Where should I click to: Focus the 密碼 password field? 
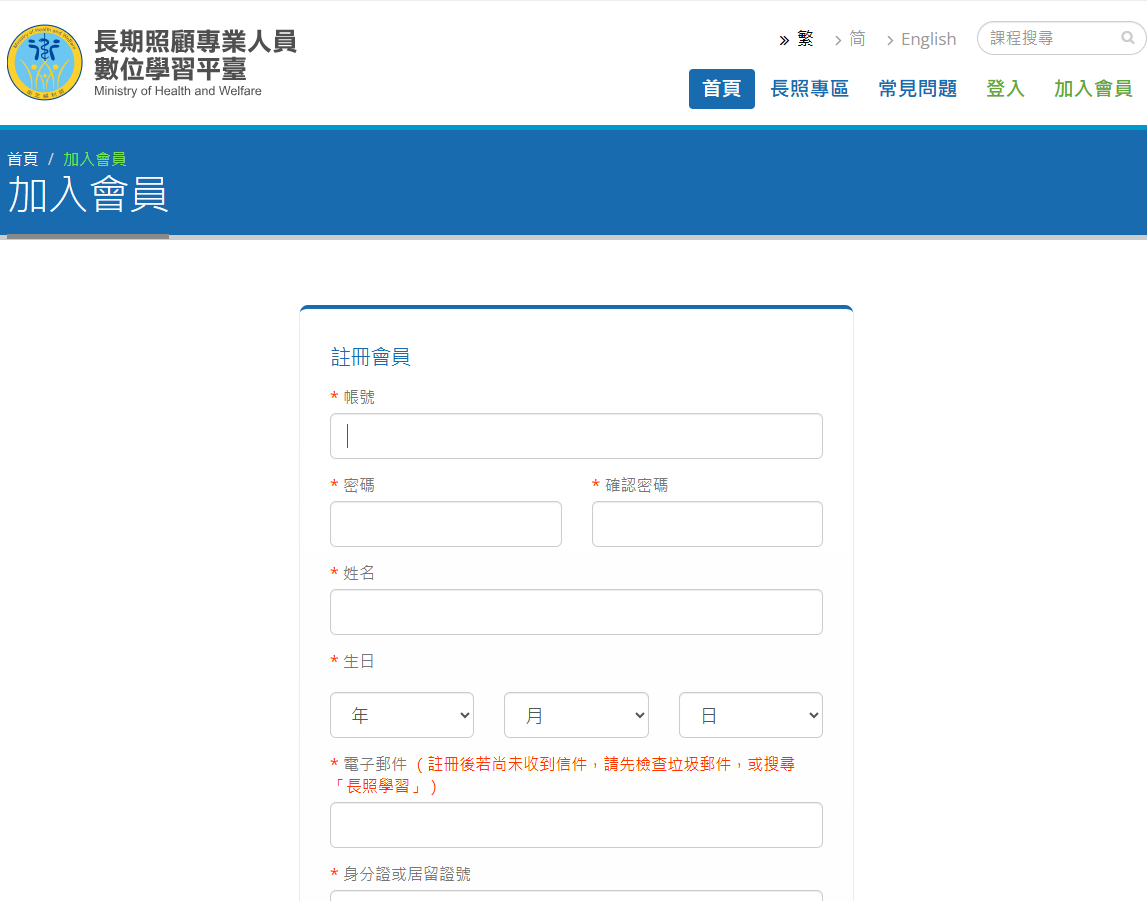[445, 524]
